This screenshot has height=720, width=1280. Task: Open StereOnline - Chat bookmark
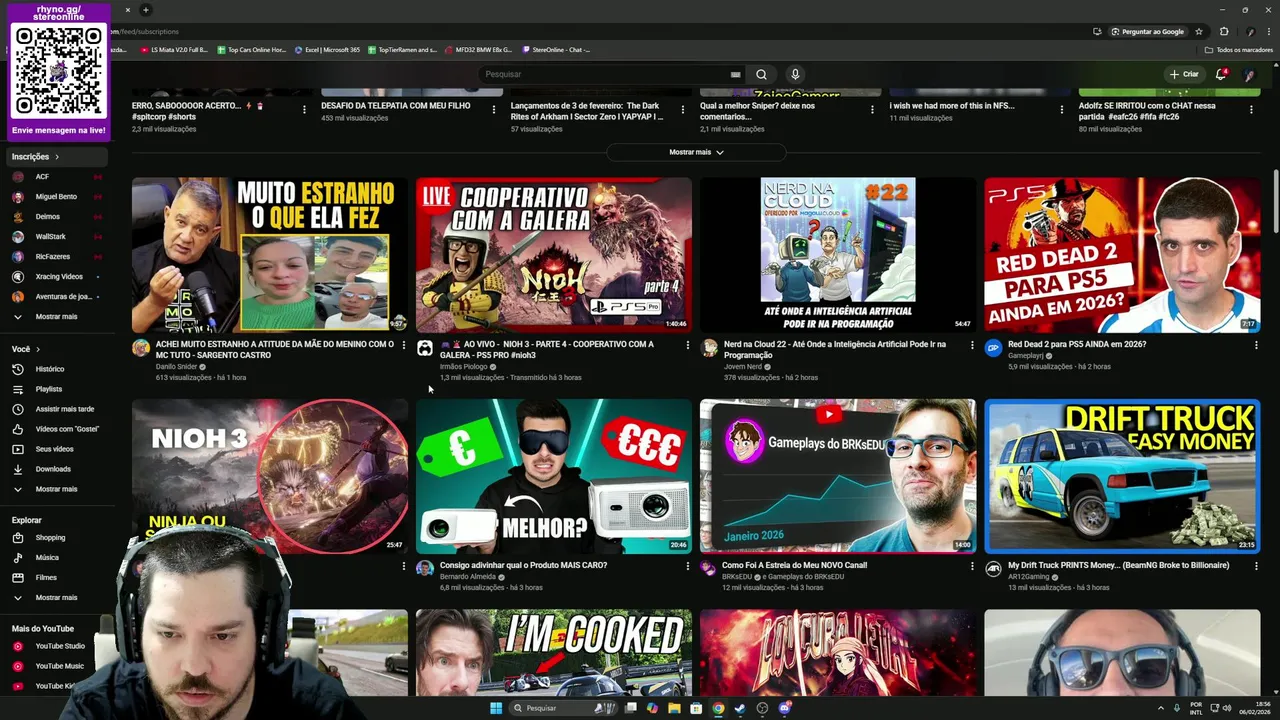click(555, 49)
